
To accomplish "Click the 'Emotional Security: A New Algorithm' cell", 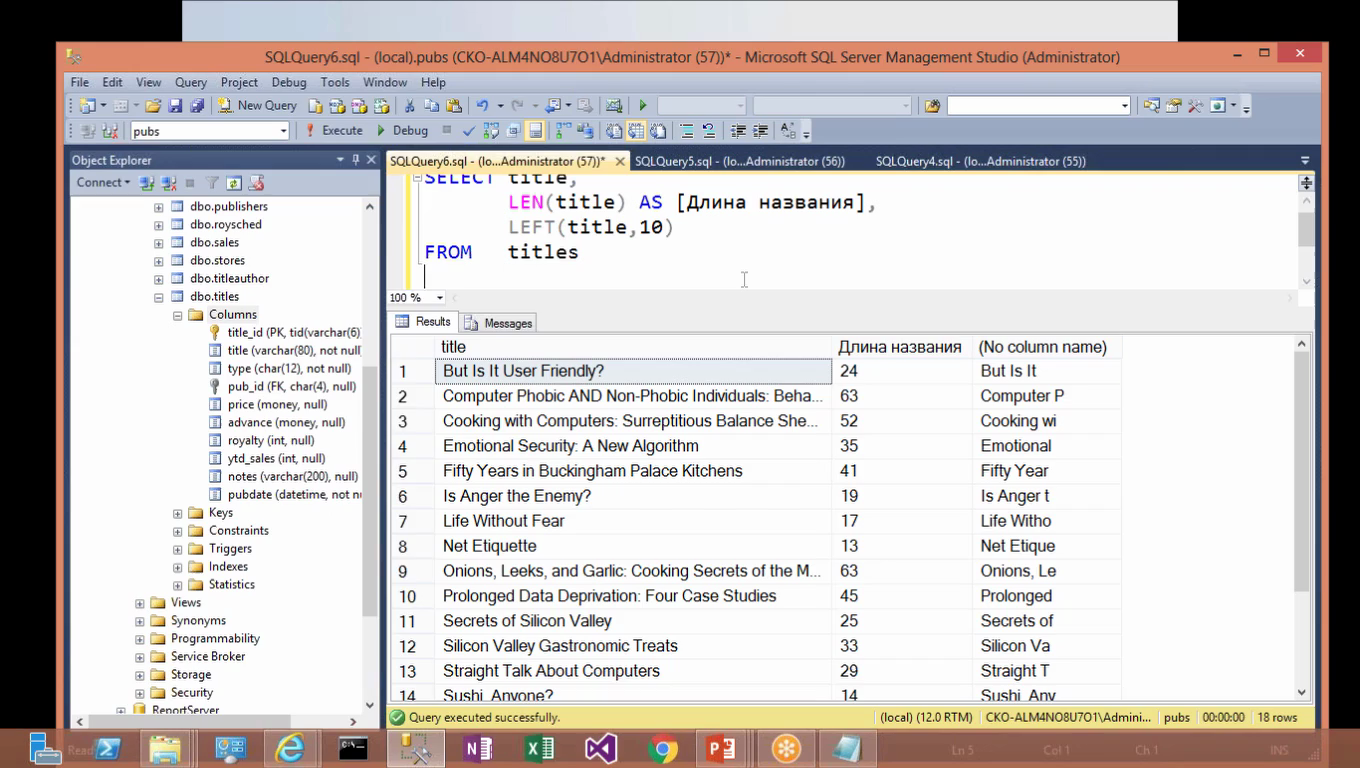I will point(632,446).
